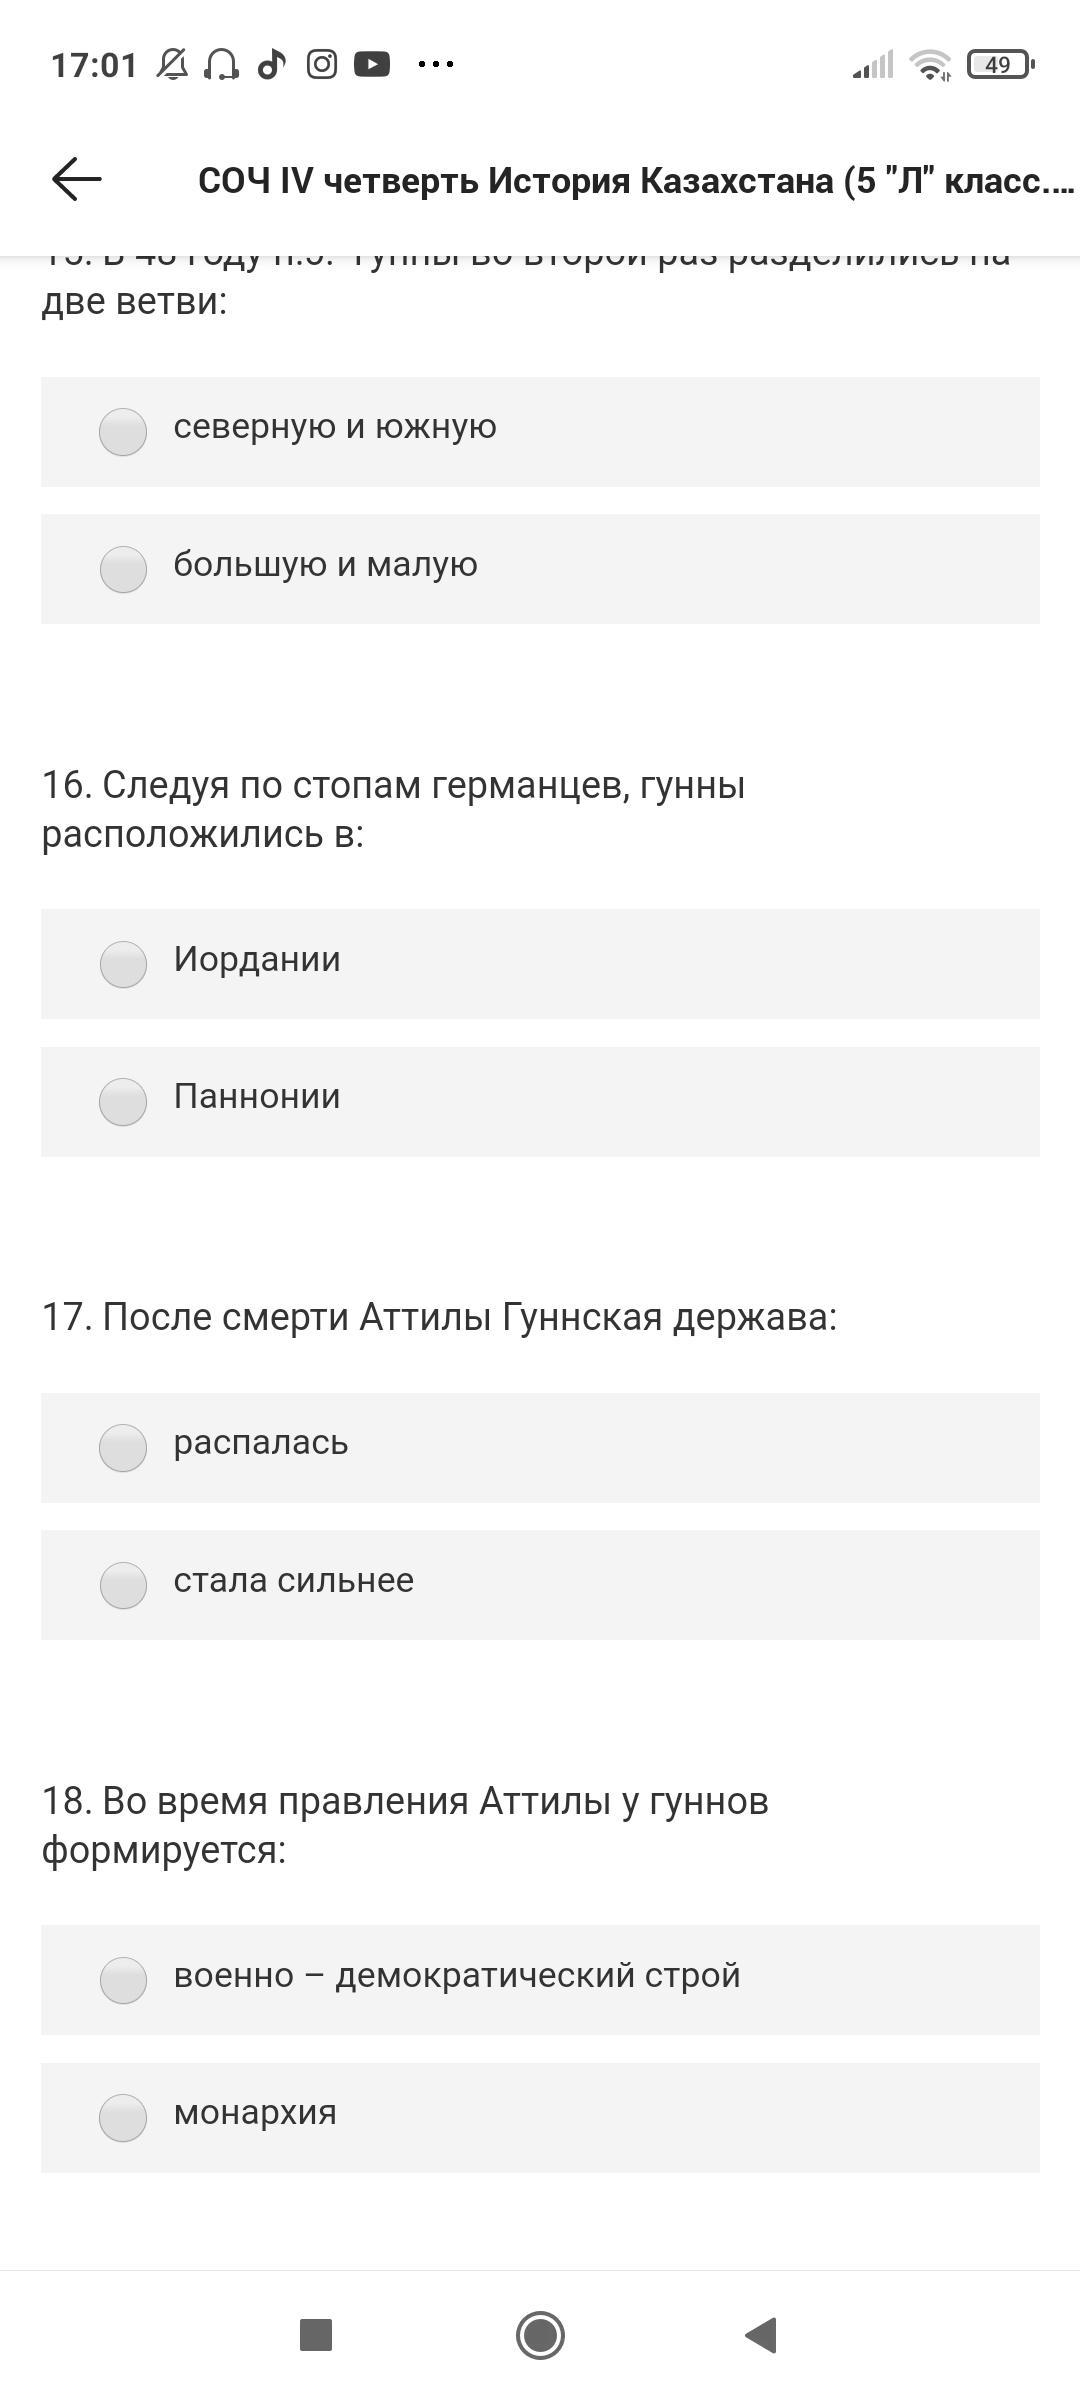Select "стала сильнее" option
Screen dimensions: 1080x2400
540,1585
